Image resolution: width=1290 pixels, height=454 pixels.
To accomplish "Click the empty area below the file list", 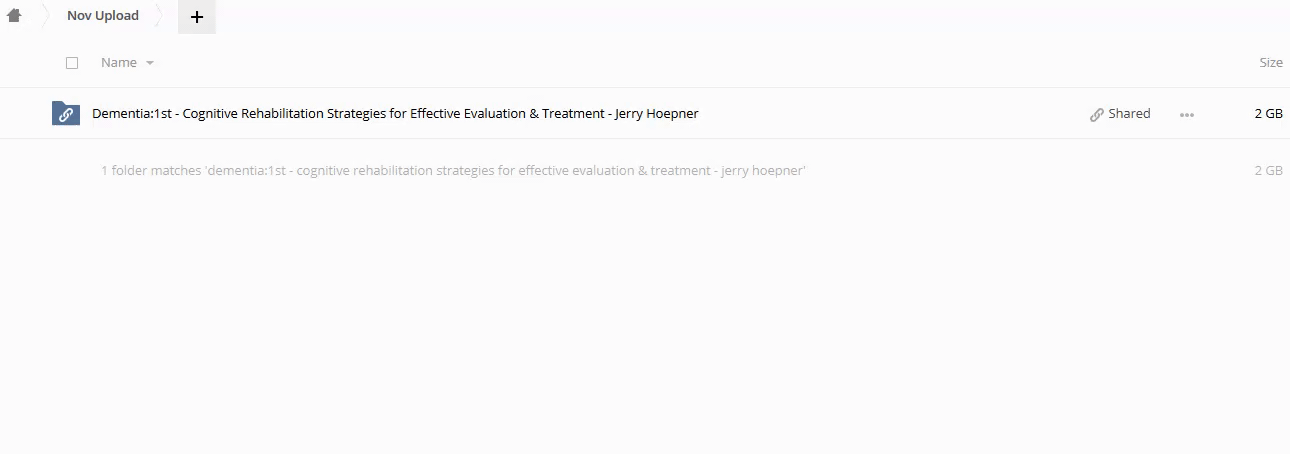I will 645,320.
